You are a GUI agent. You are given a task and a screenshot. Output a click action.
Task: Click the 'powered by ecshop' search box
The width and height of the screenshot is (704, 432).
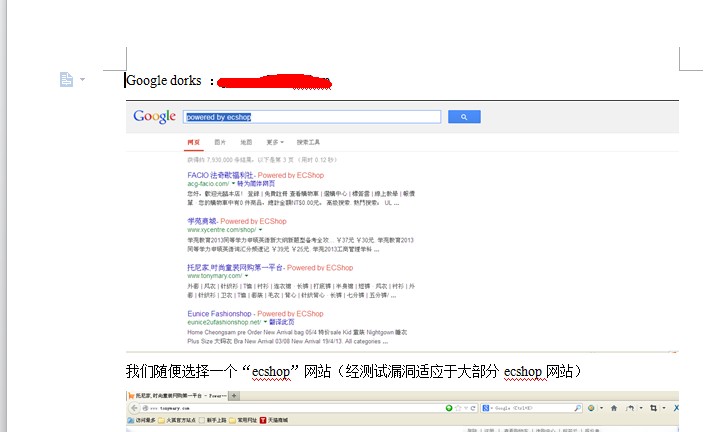pos(312,117)
